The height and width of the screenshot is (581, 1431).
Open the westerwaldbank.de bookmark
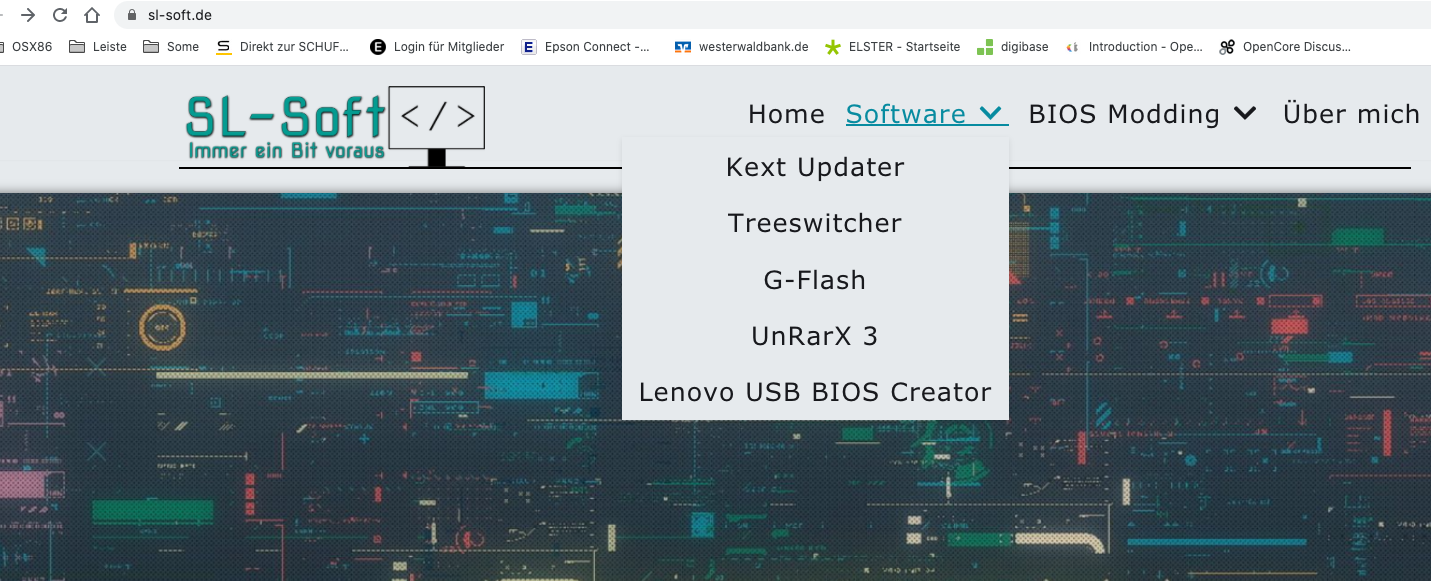[x=742, y=46]
